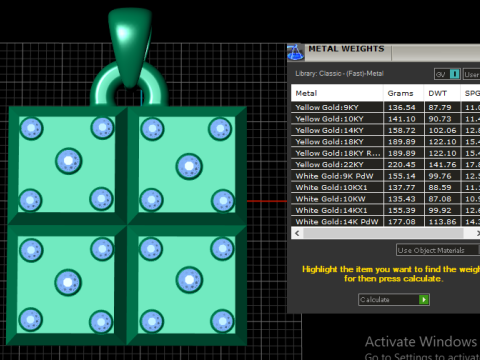This screenshot has height=360, width=480.
Task: Click the 90.73 DWT value
Action: click(440, 119)
